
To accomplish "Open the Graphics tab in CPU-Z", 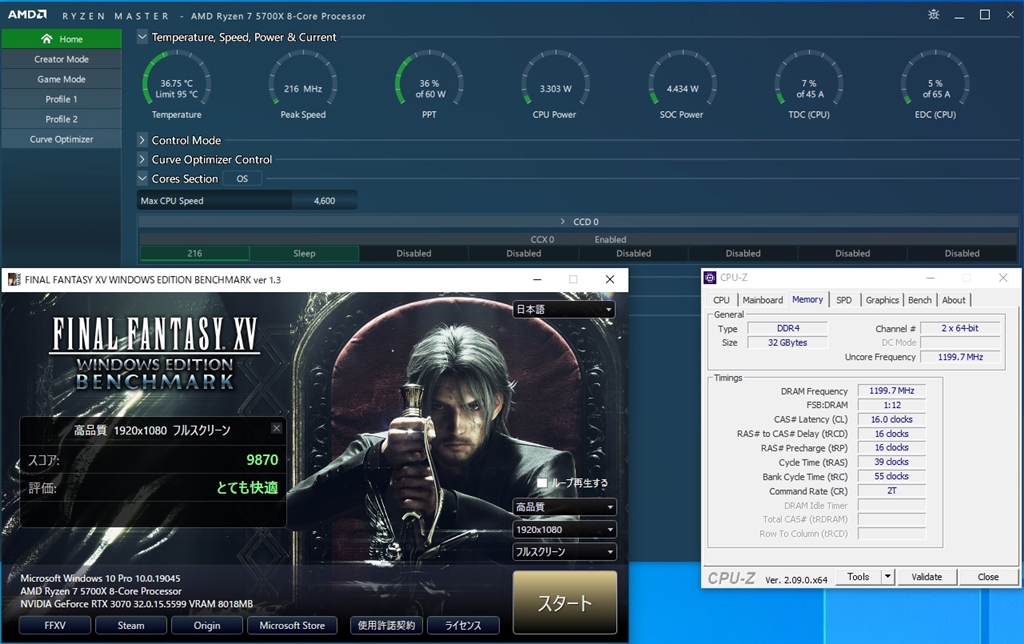I will [x=882, y=300].
